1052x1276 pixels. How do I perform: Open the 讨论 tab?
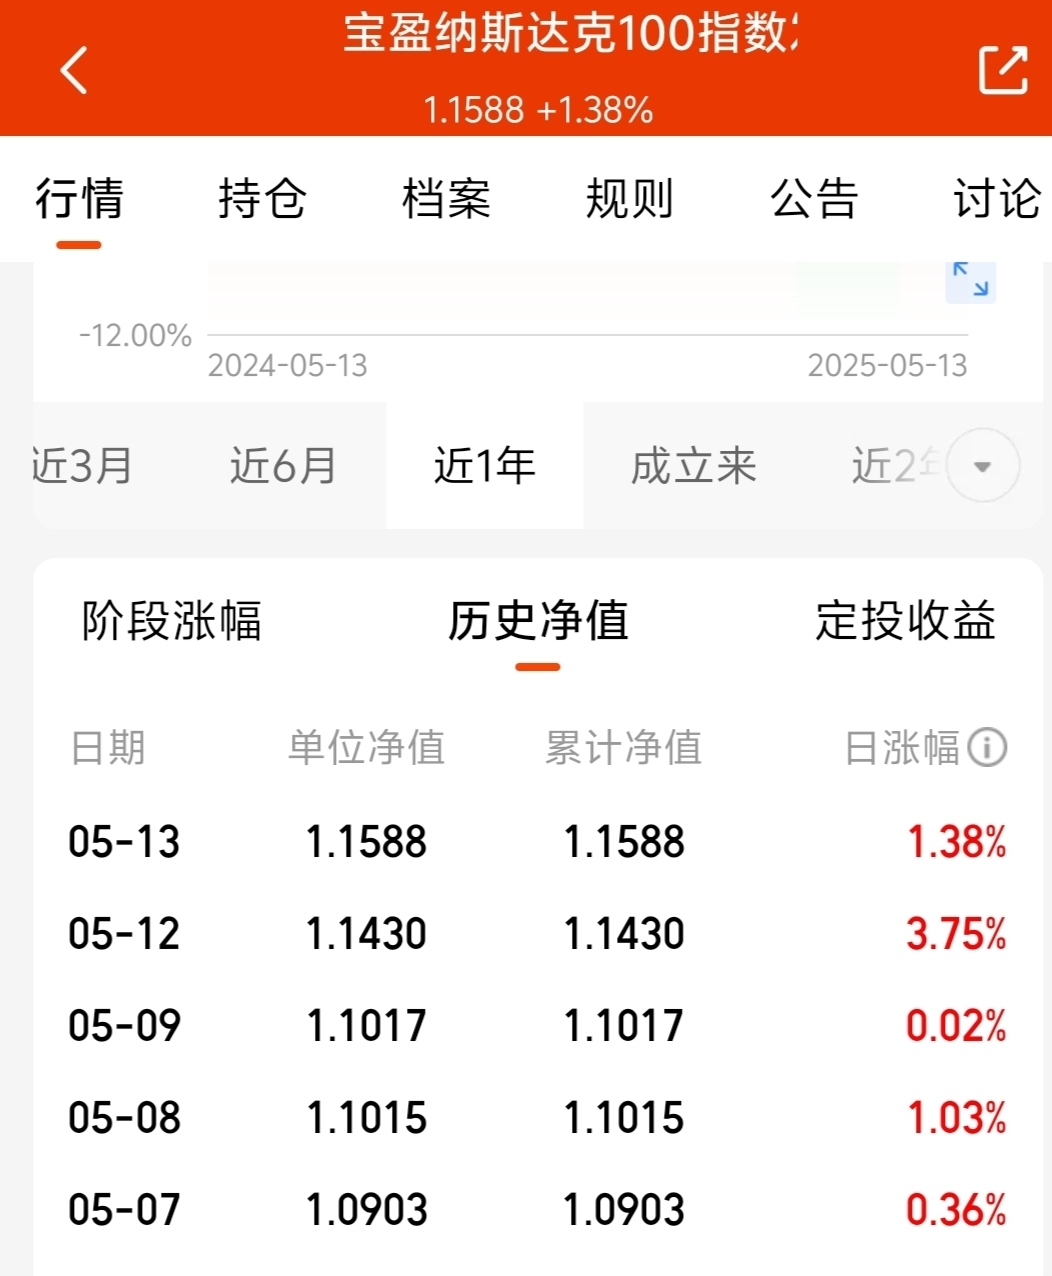tap(997, 198)
